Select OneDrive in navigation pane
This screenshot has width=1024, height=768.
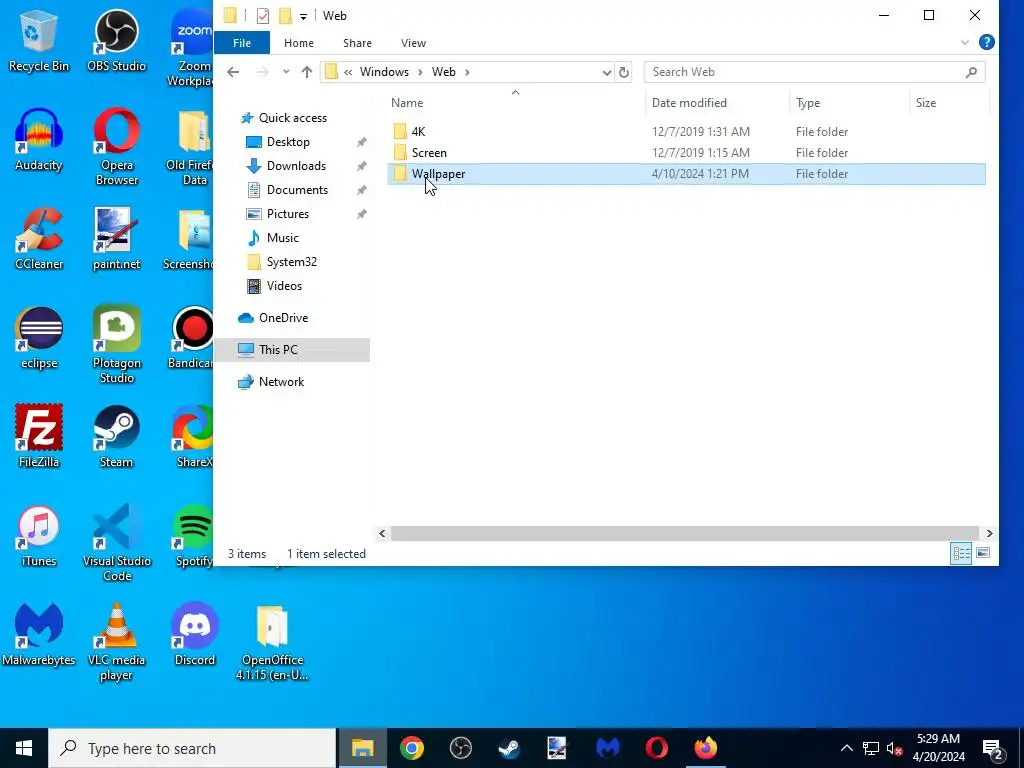283,317
